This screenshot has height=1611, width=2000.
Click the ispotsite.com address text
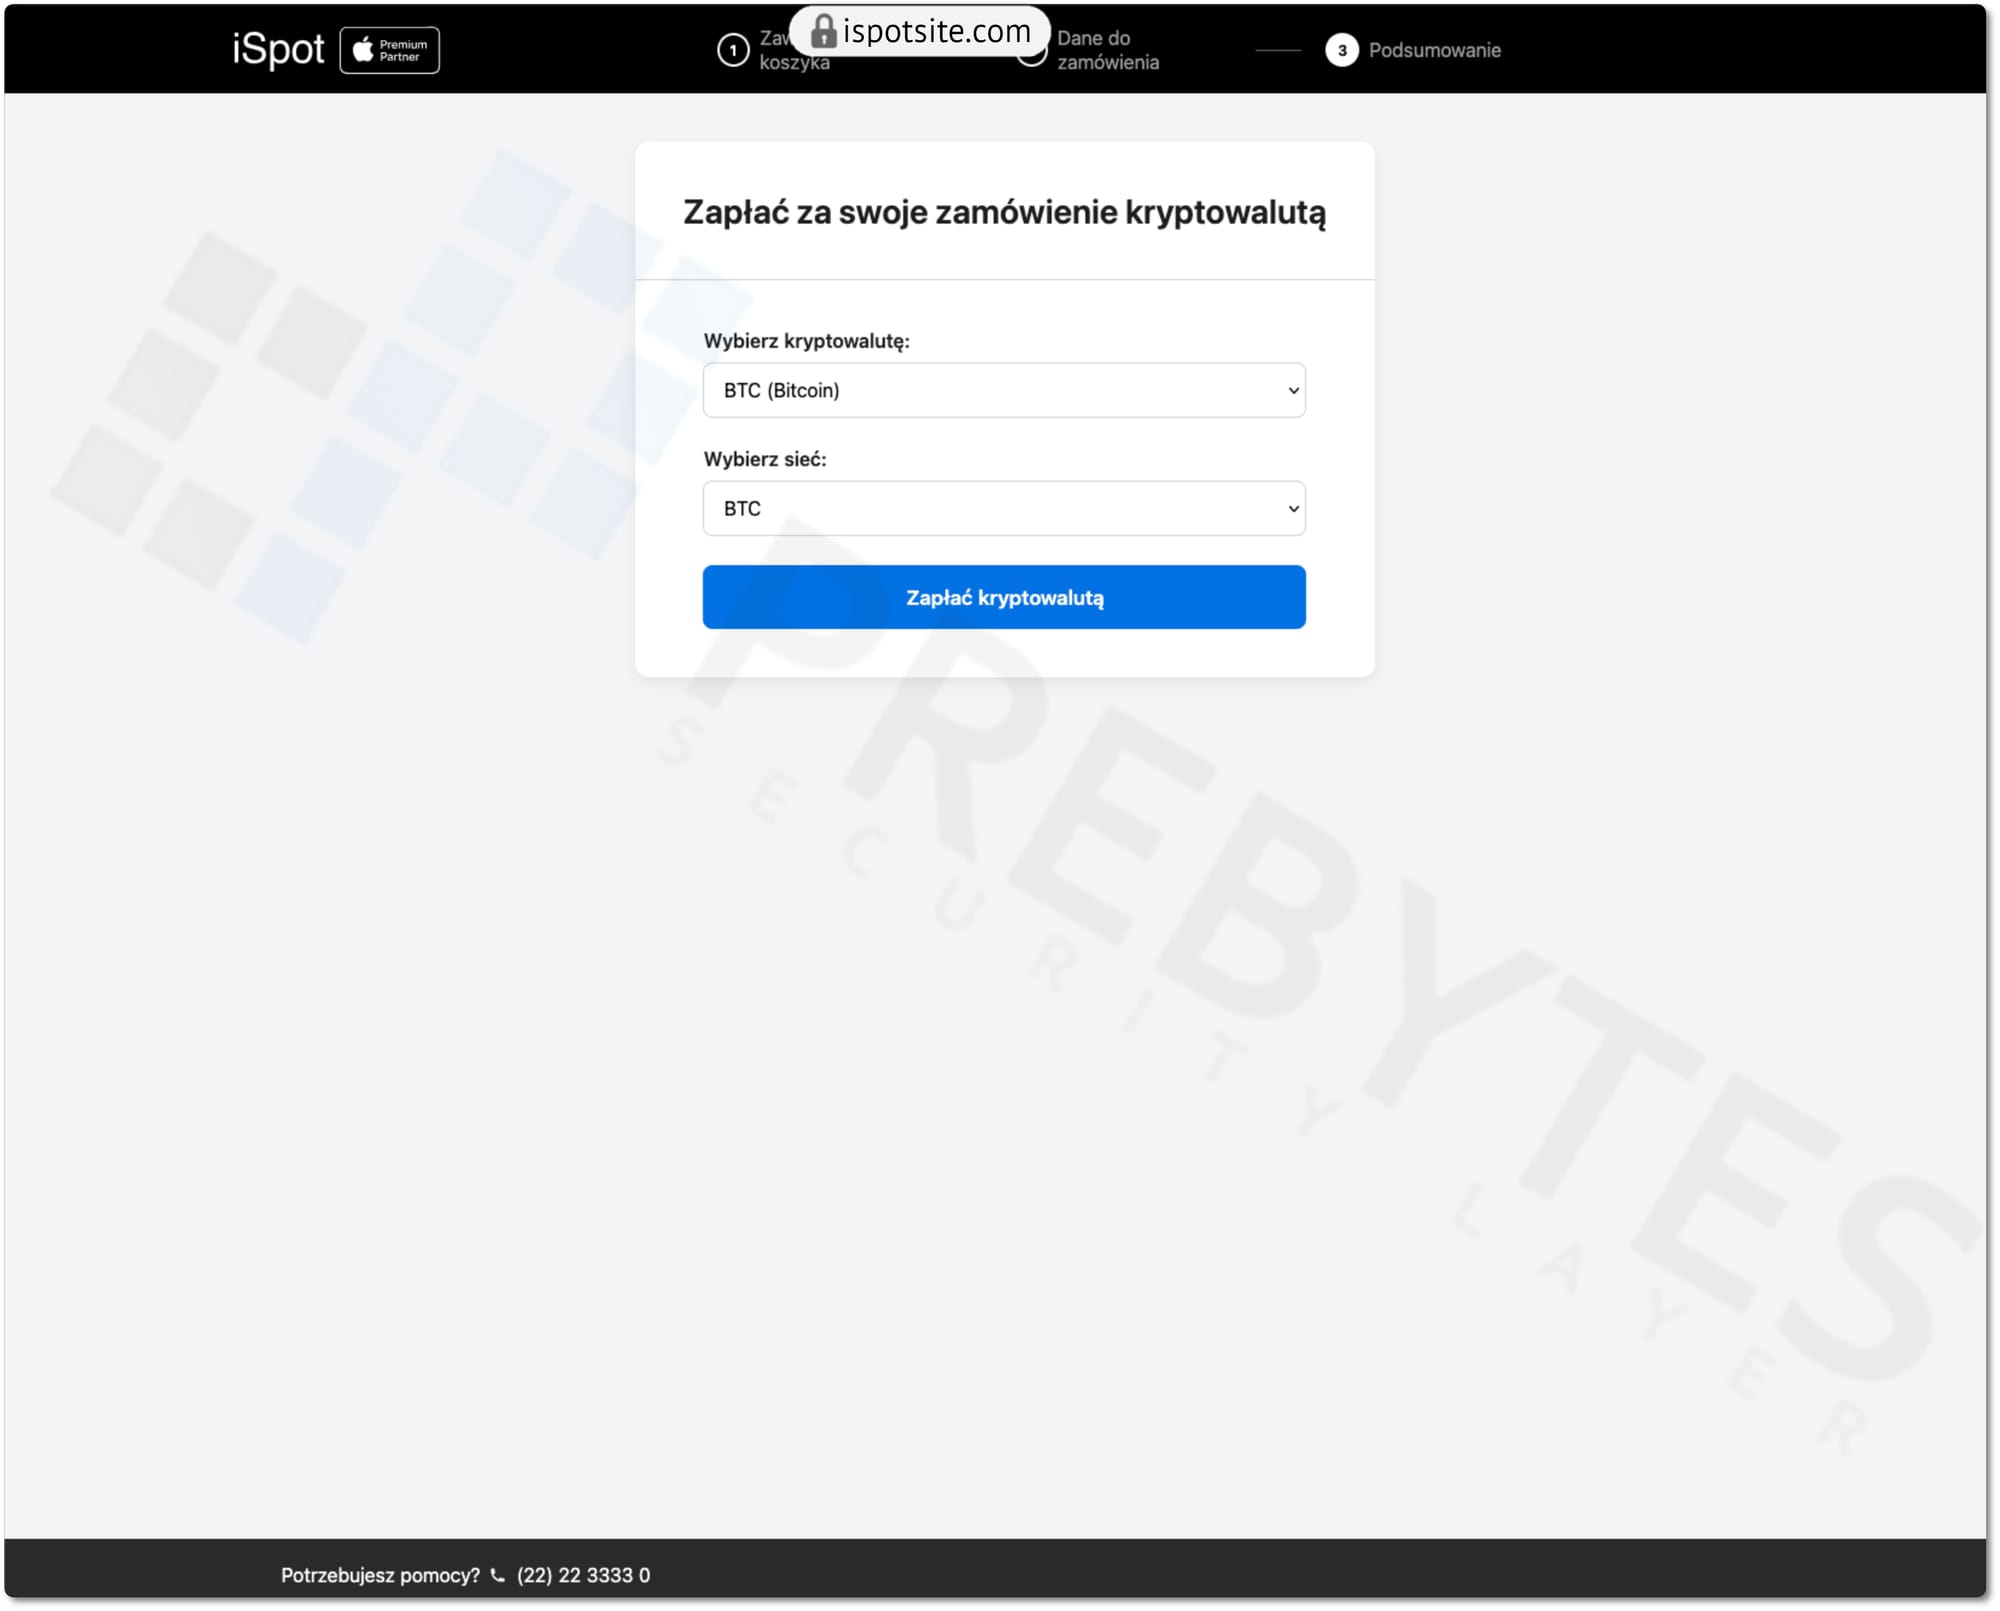936,31
